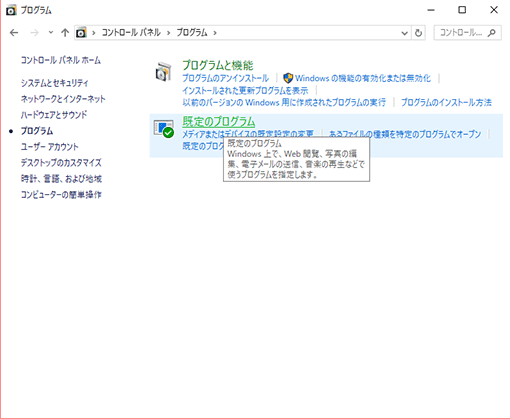Open コントロール パネル ホーム link
This screenshot has width=510, height=419.
pos(61,60)
